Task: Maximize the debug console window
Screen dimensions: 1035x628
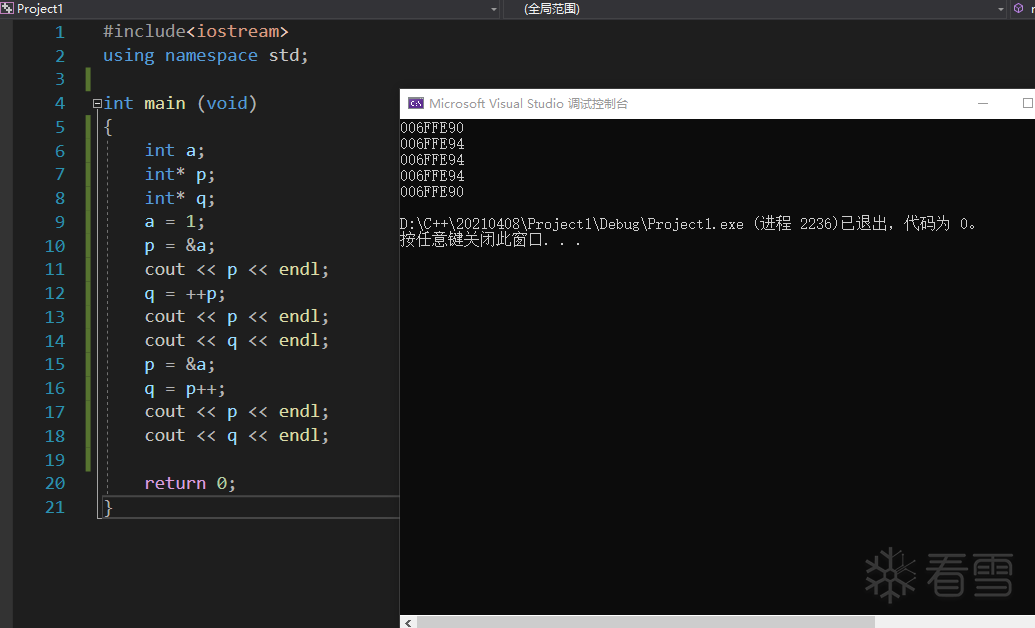Action: [x=1027, y=103]
